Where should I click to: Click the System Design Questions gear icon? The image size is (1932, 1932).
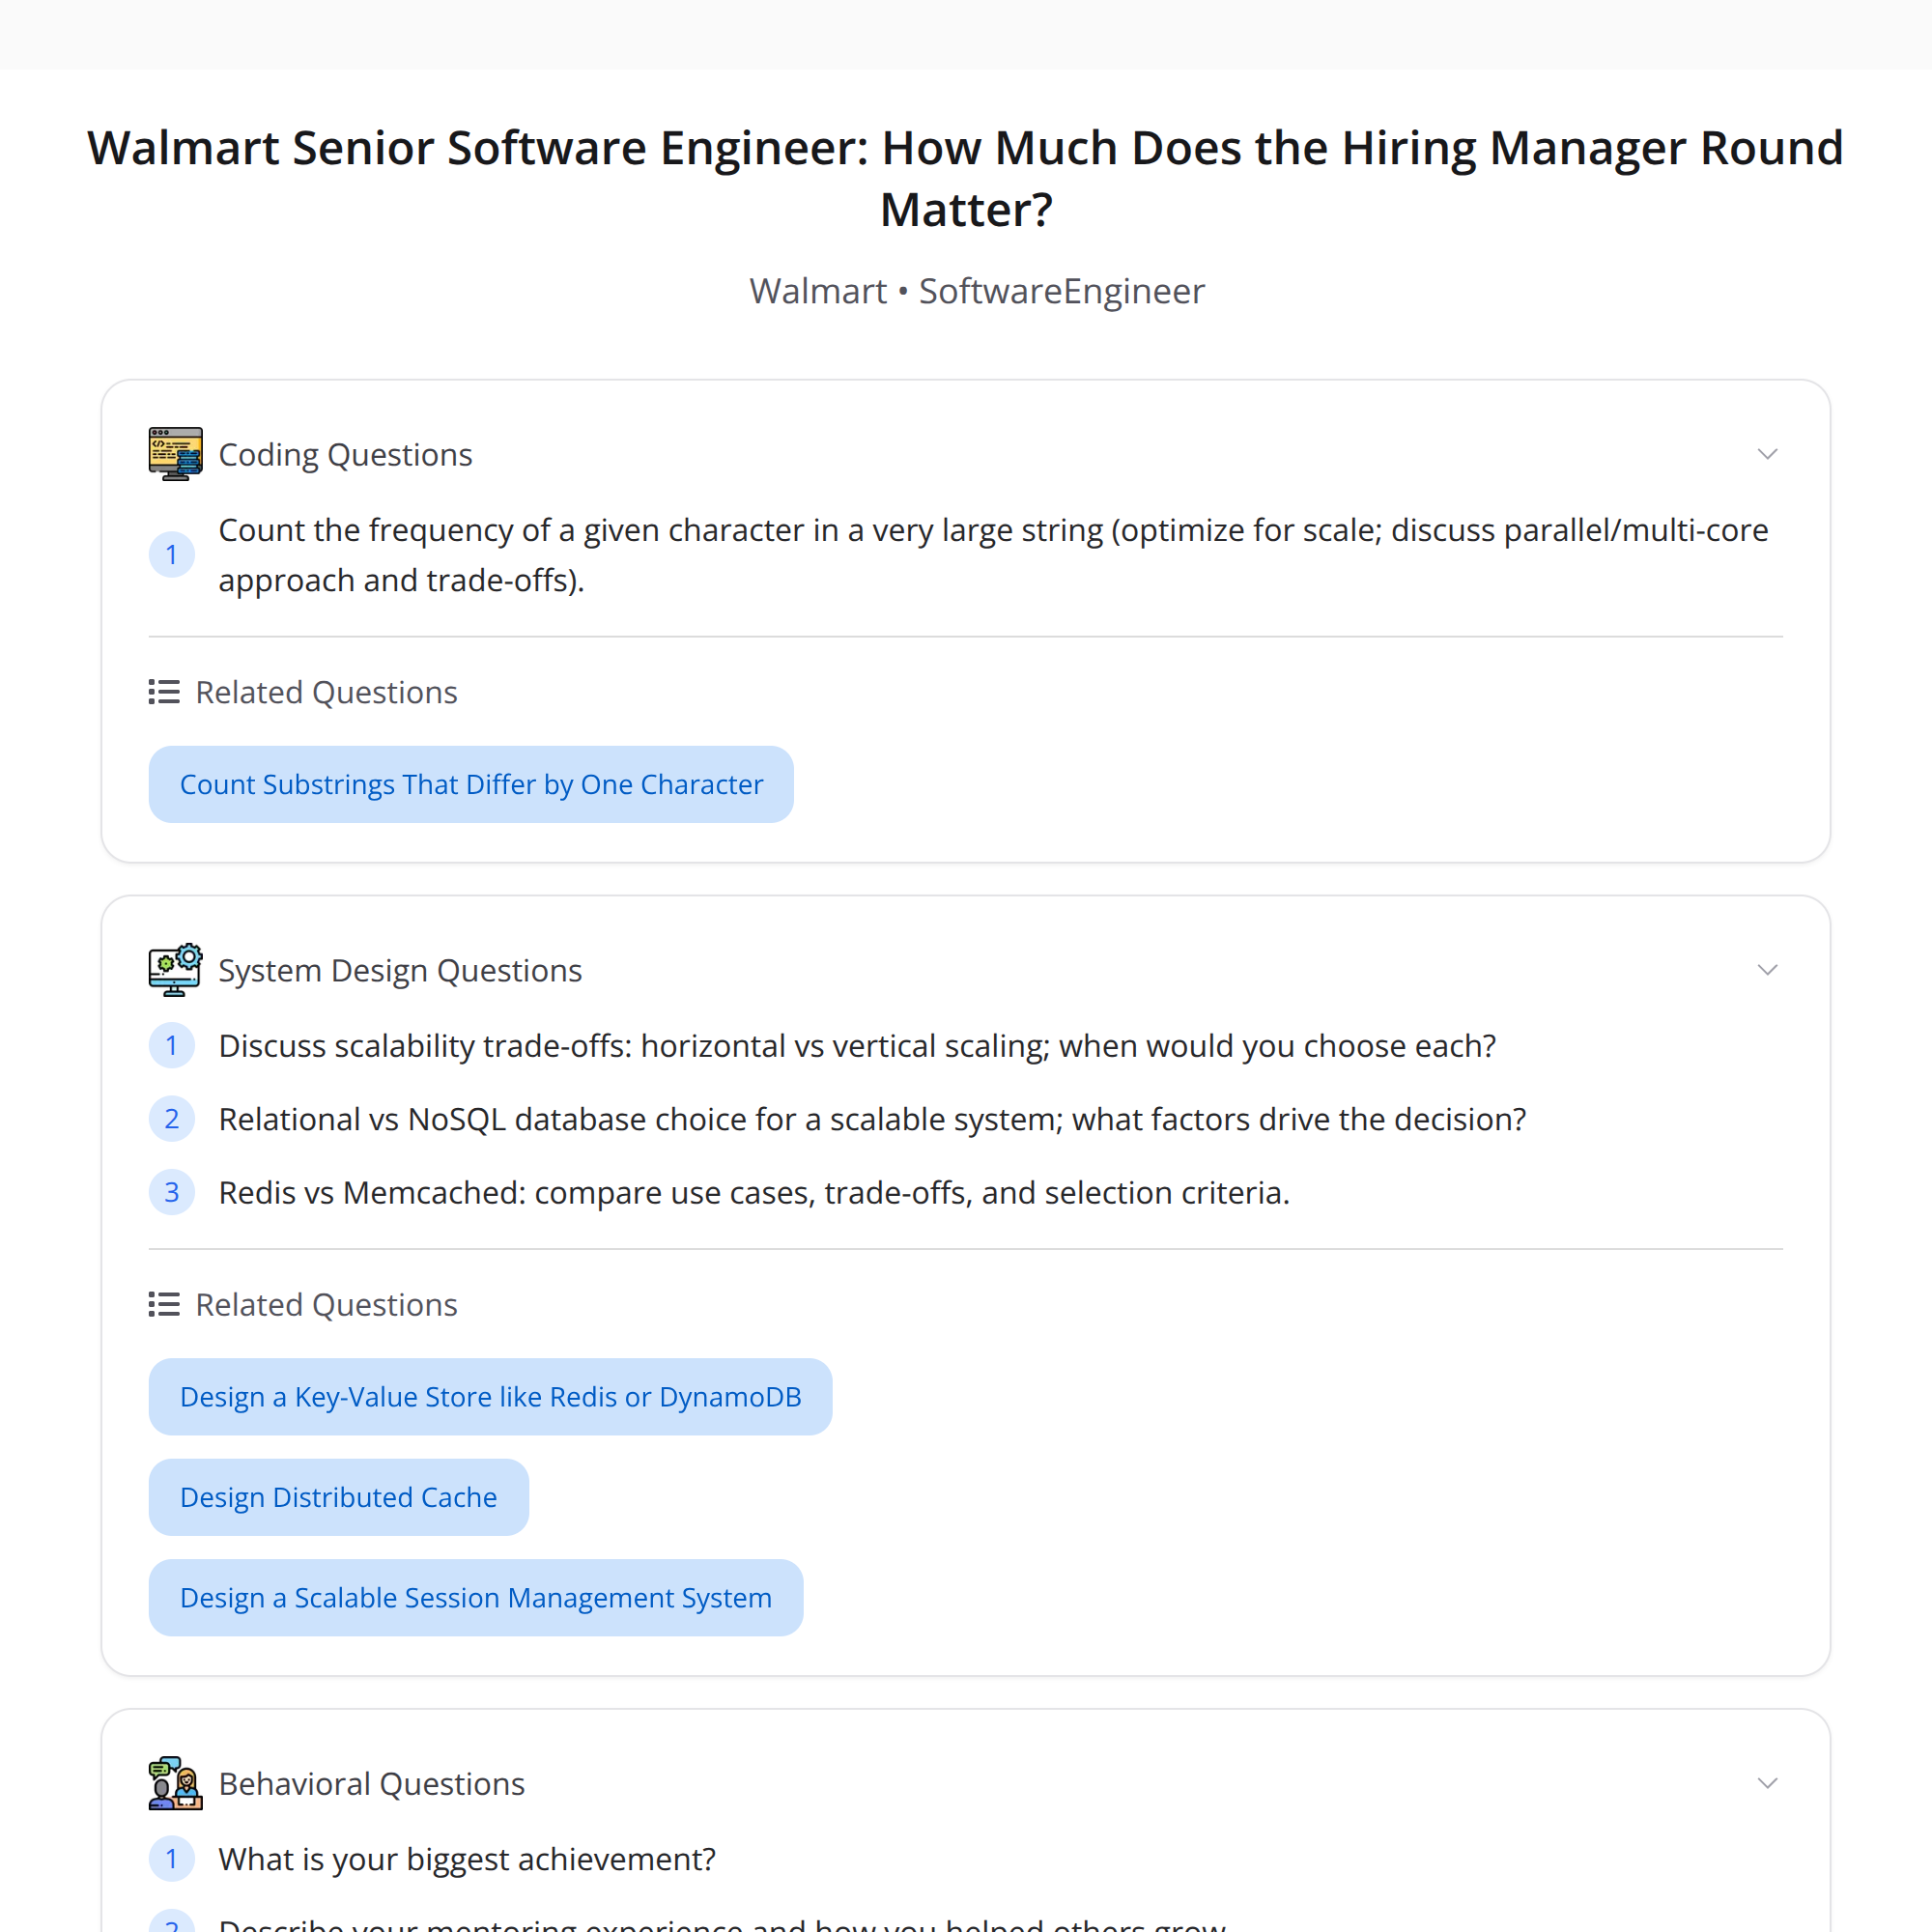tap(175, 969)
